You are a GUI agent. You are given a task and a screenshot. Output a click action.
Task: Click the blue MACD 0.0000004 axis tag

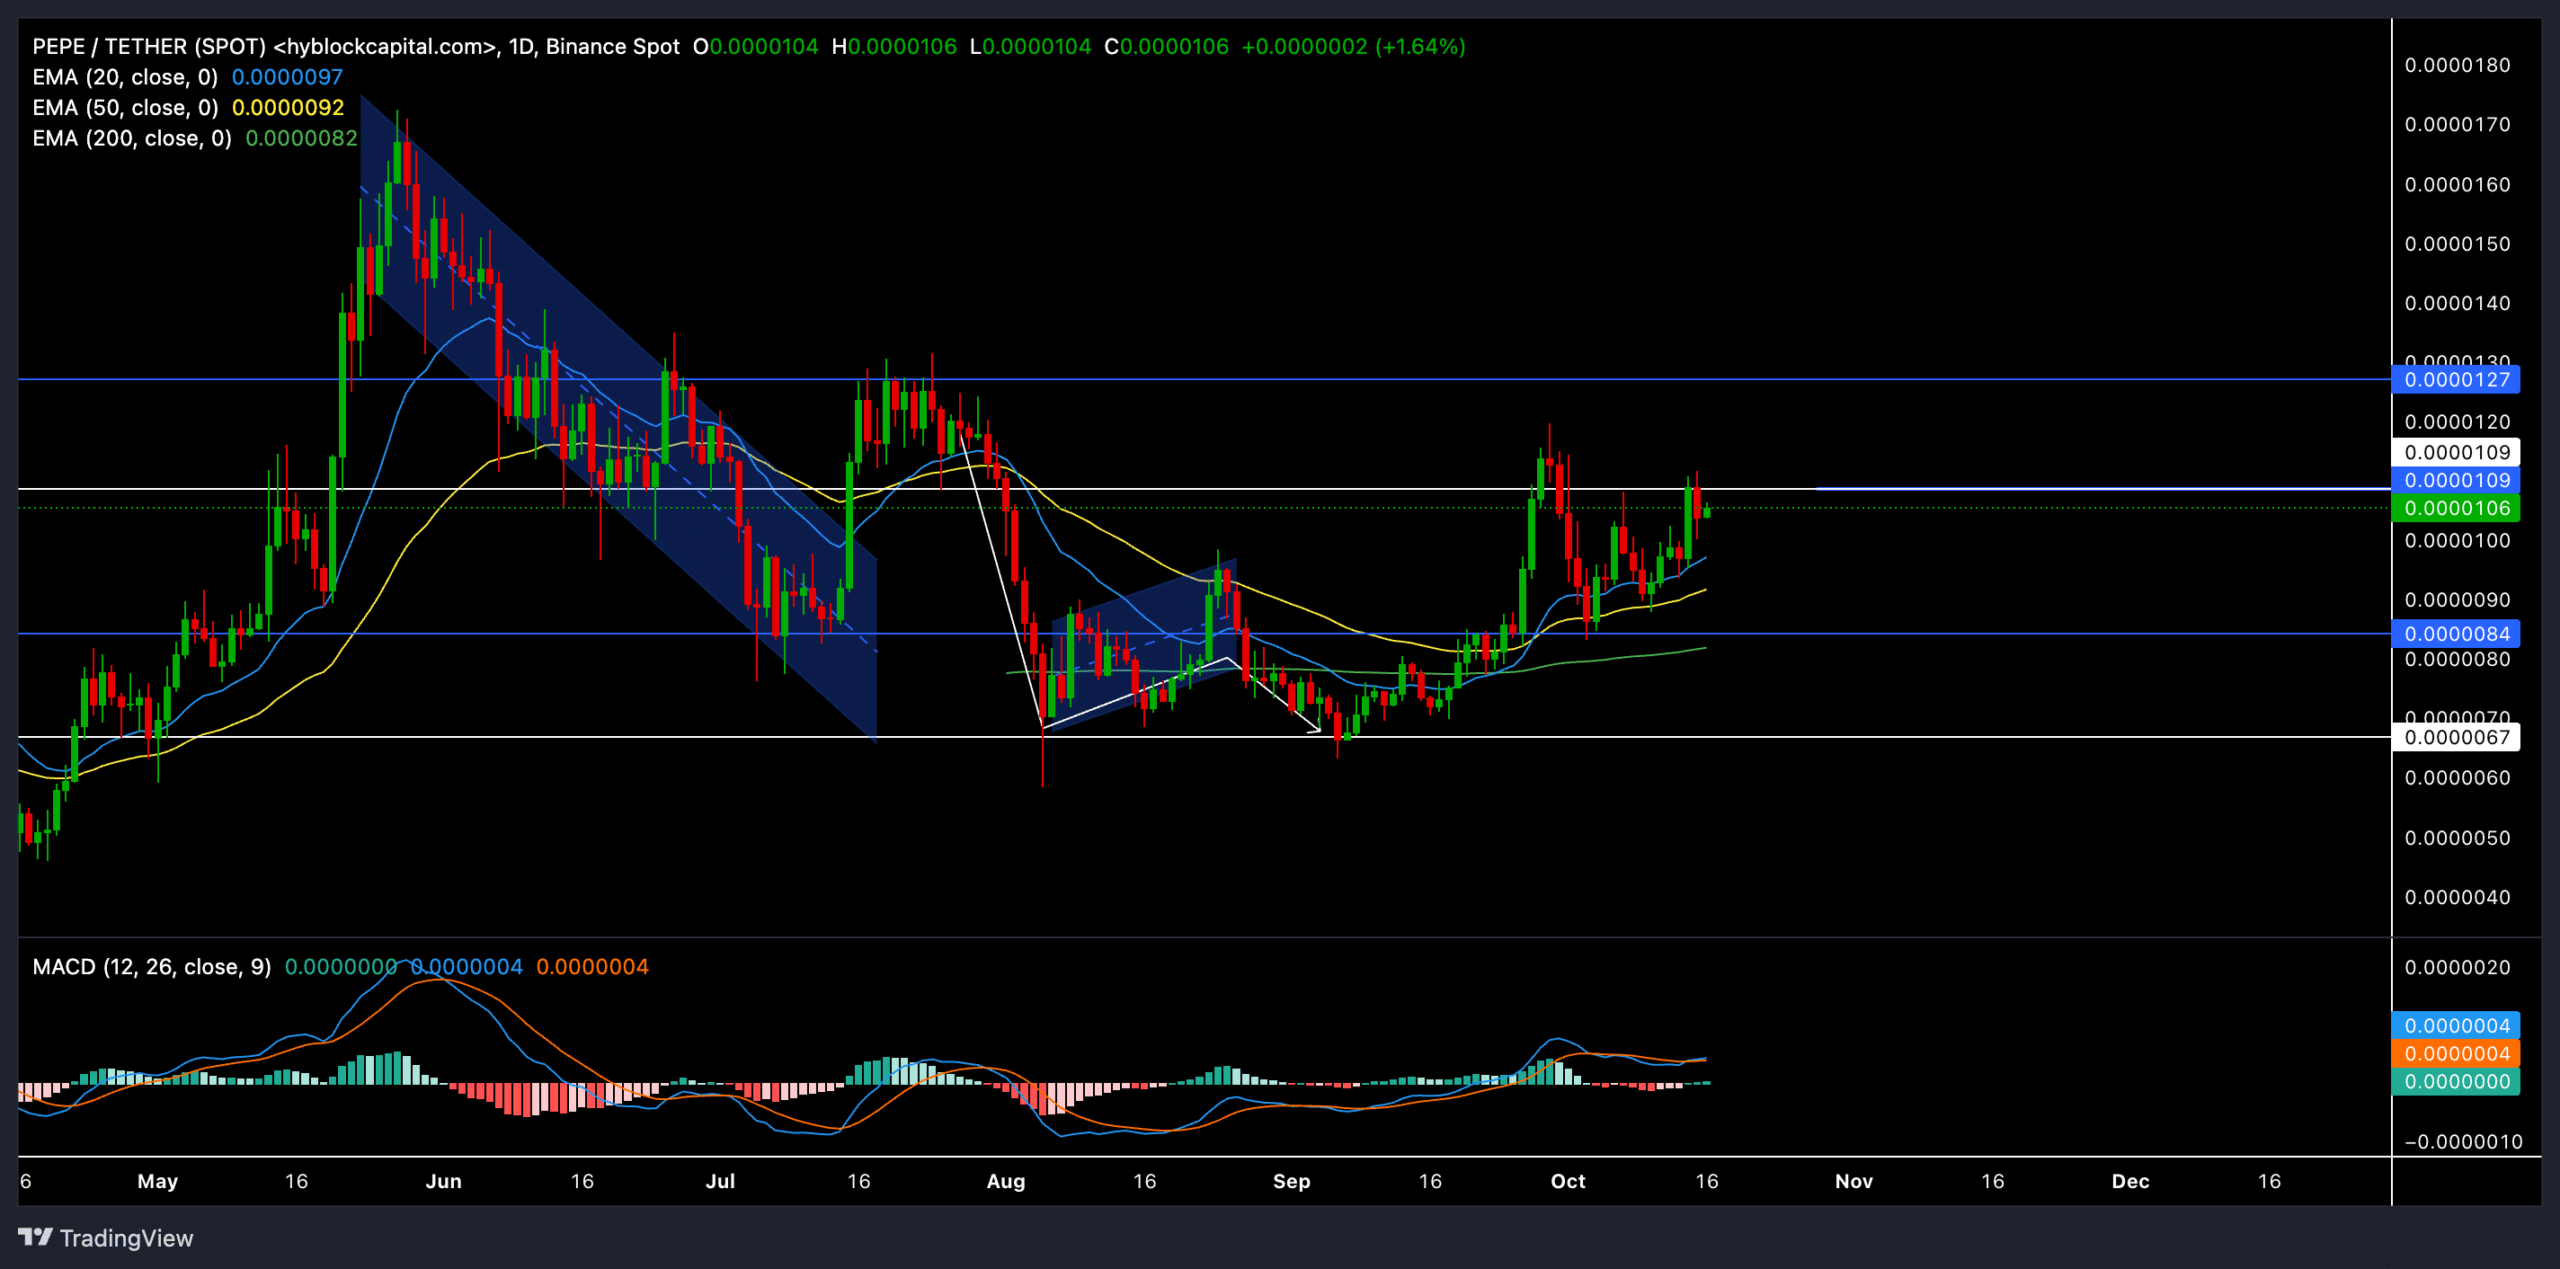click(2456, 1026)
